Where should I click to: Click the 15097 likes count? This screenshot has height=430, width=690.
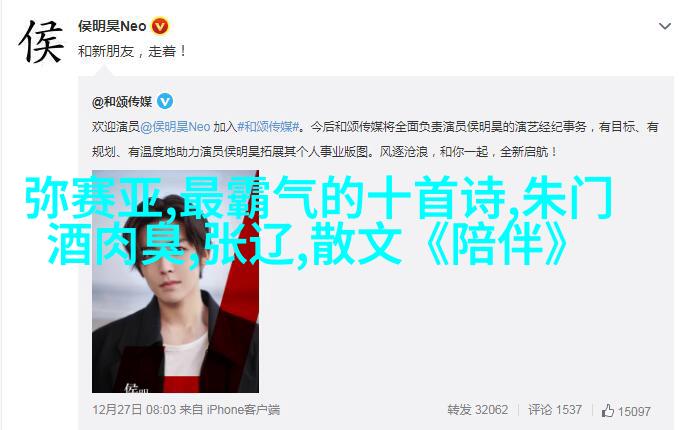[634, 411]
